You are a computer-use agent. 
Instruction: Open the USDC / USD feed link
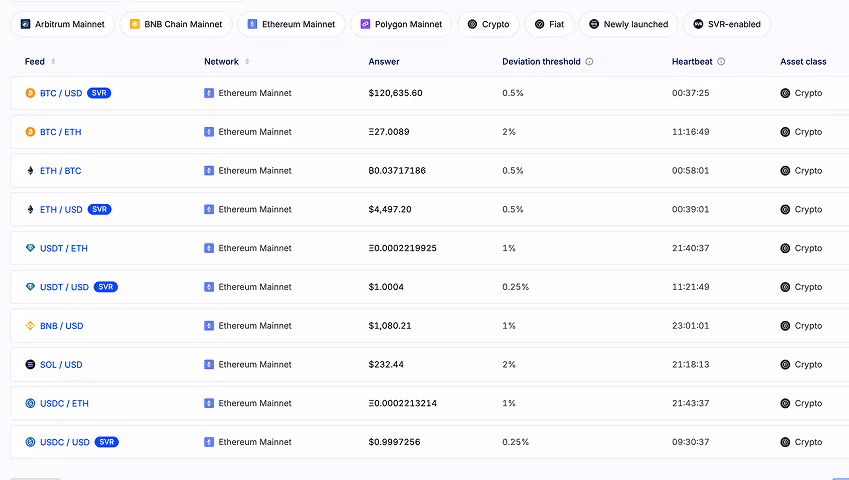point(65,443)
